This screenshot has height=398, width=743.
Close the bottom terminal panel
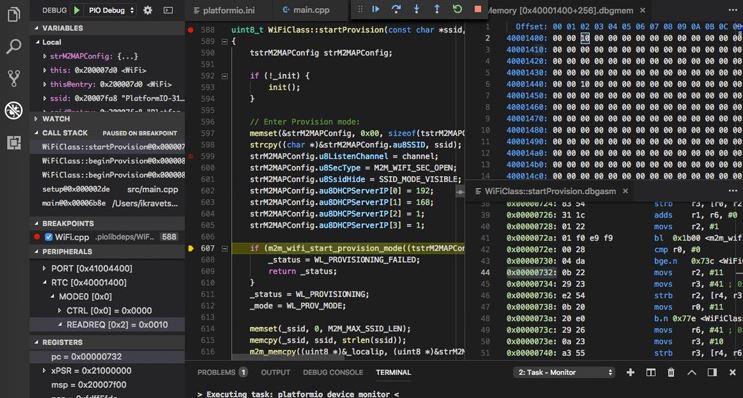[732, 372]
